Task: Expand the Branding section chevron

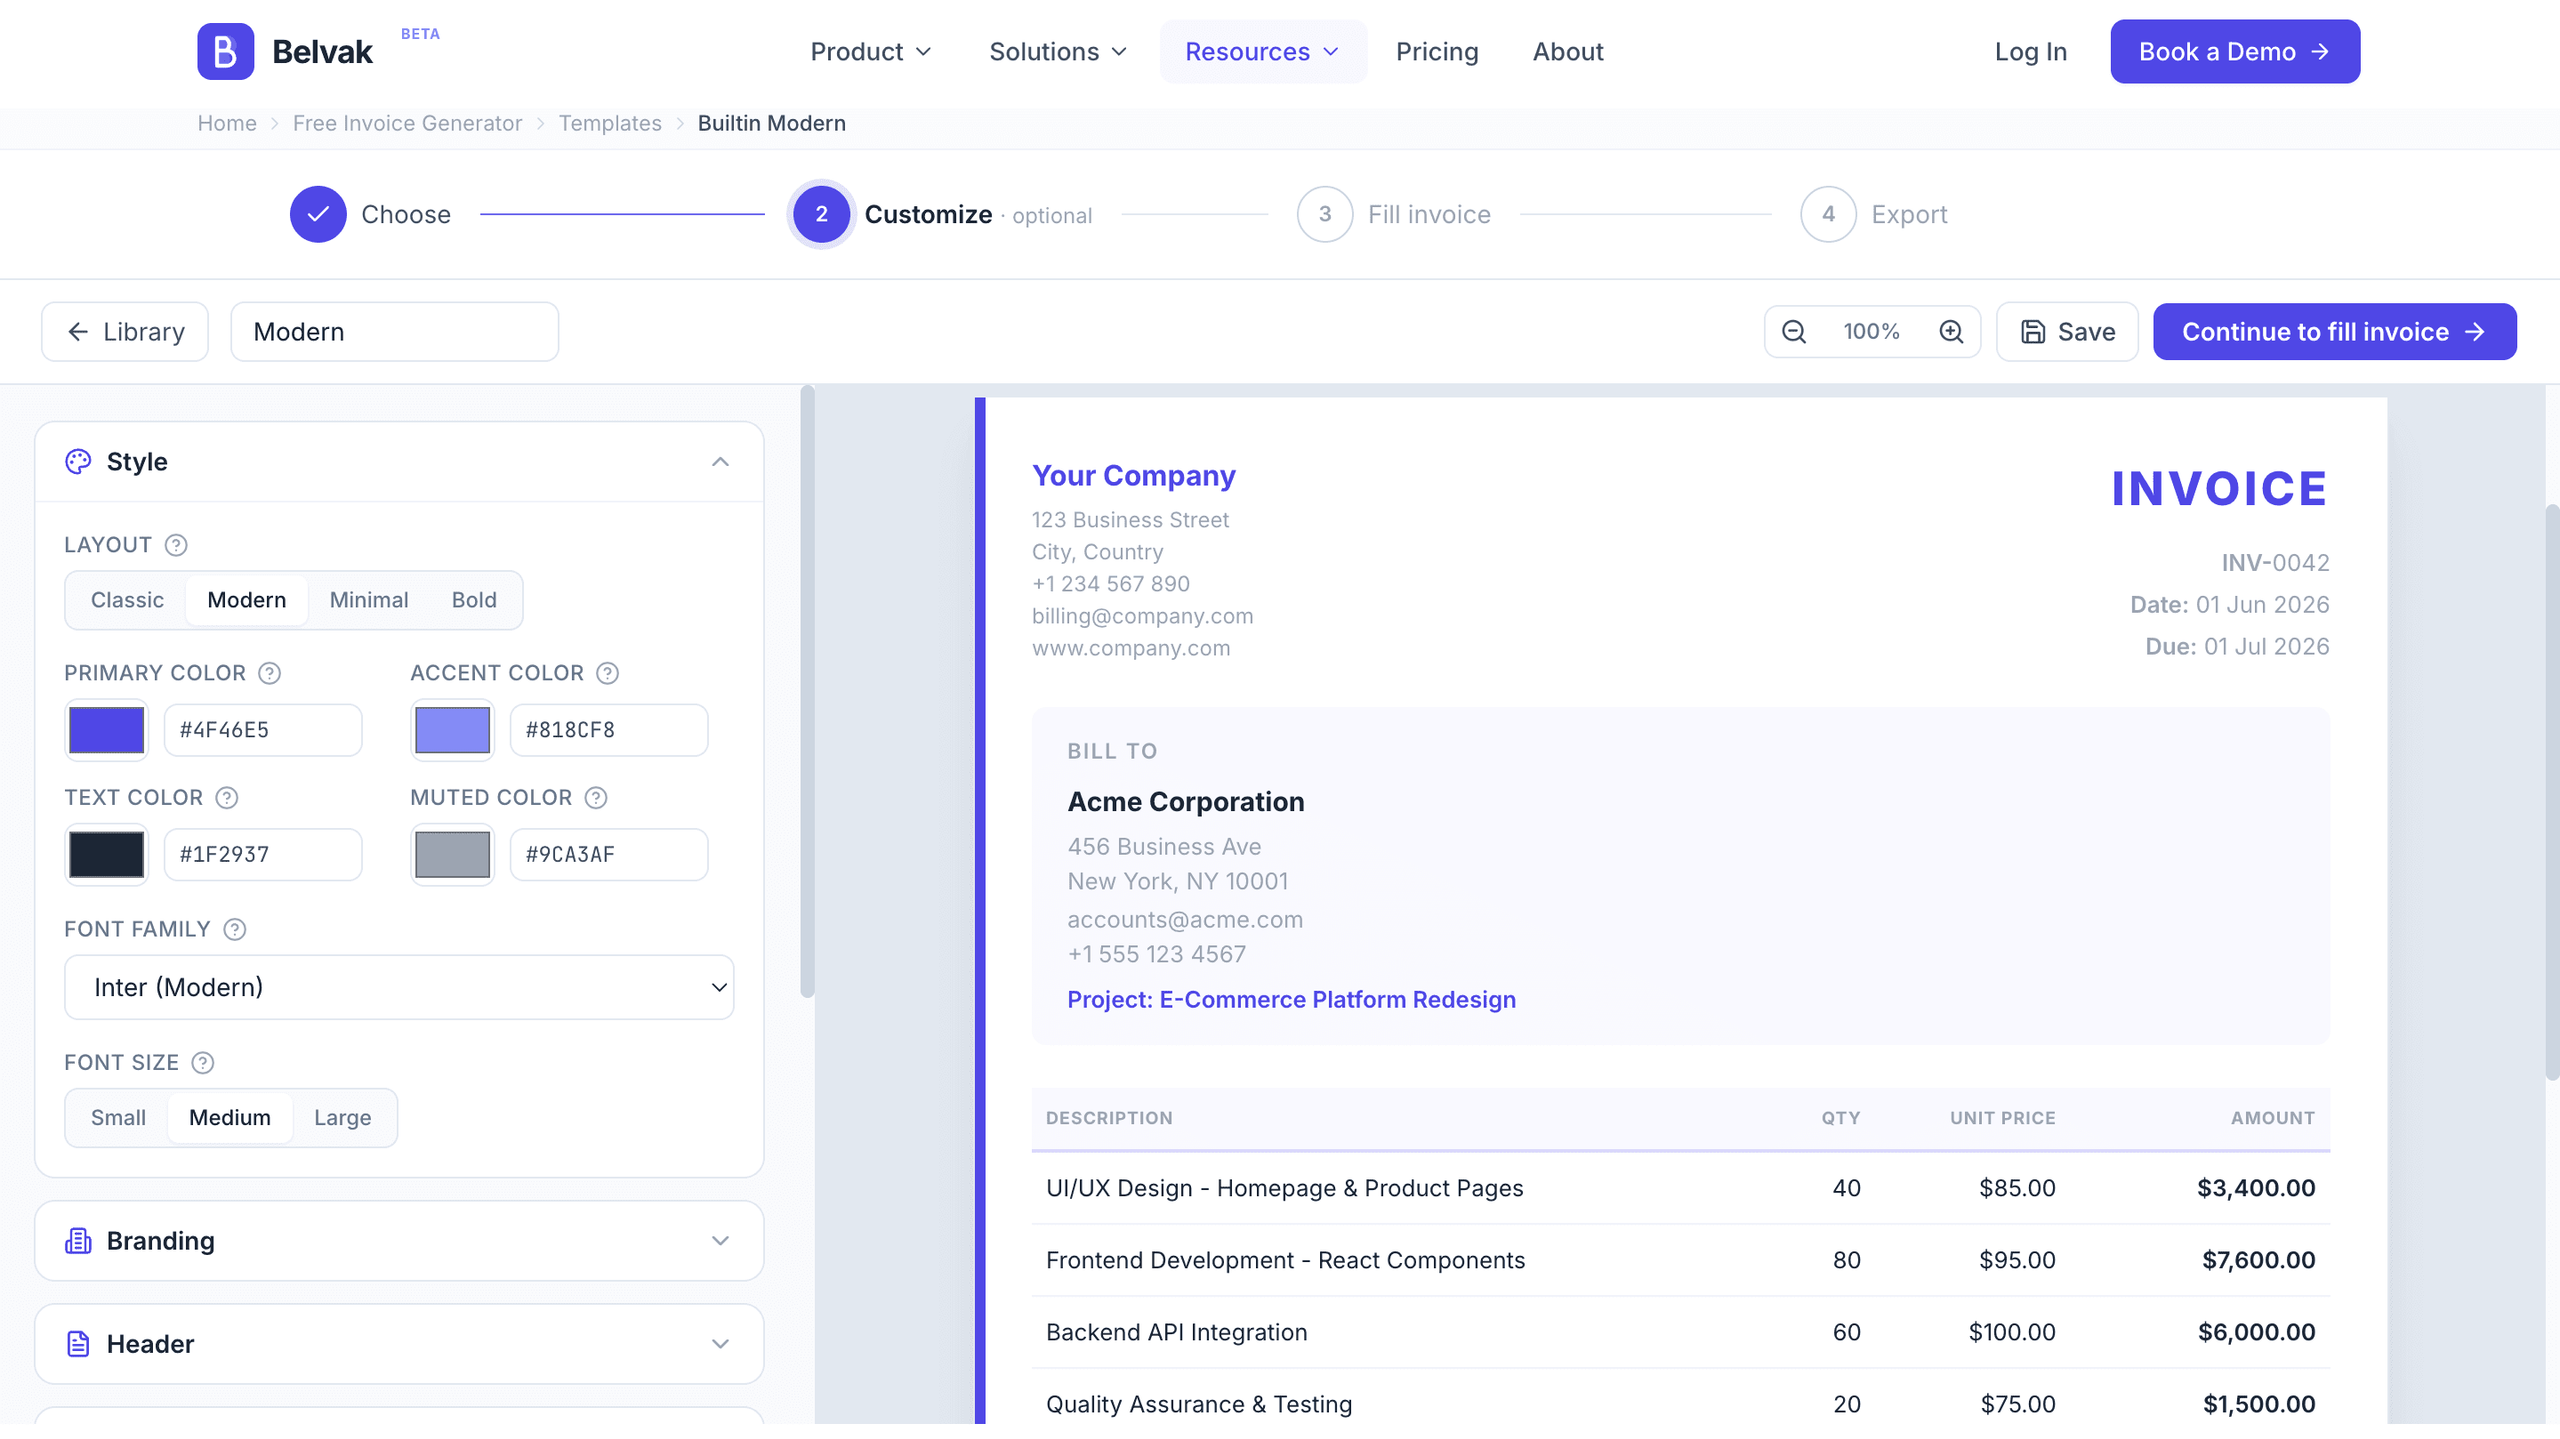Action: tap(720, 1241)
